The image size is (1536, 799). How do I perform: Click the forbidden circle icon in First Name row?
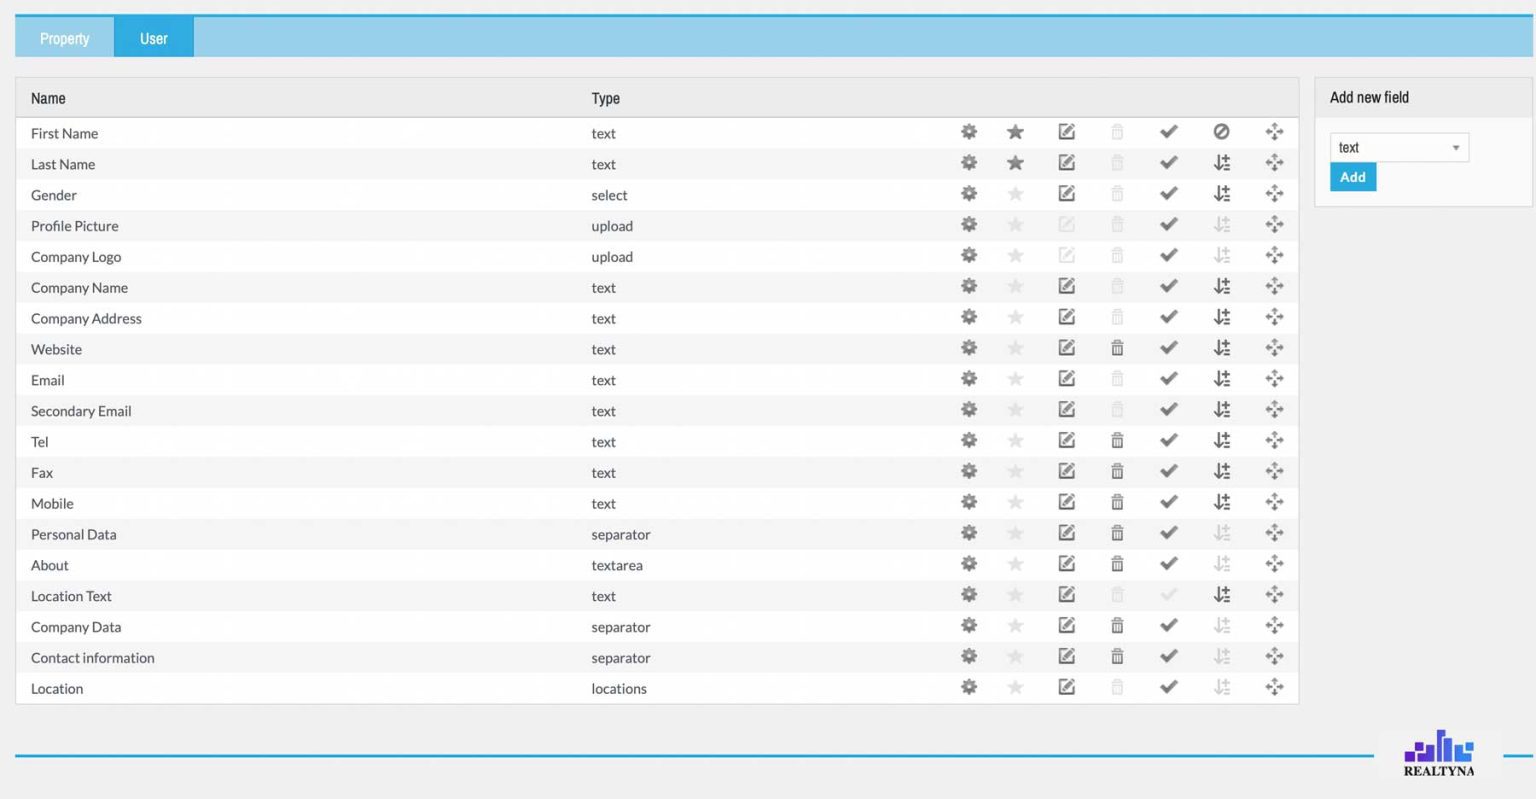(x=1221, y=132)
